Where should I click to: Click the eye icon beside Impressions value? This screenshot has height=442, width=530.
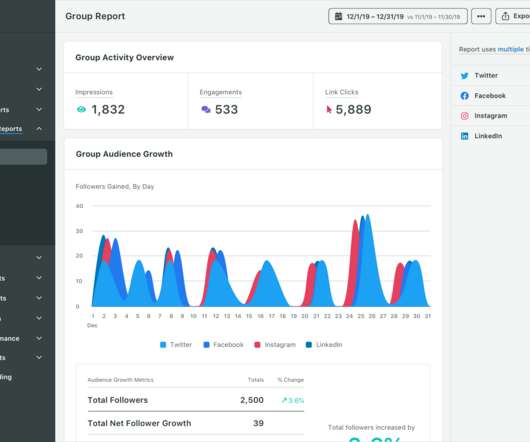(x=81, y=109)
